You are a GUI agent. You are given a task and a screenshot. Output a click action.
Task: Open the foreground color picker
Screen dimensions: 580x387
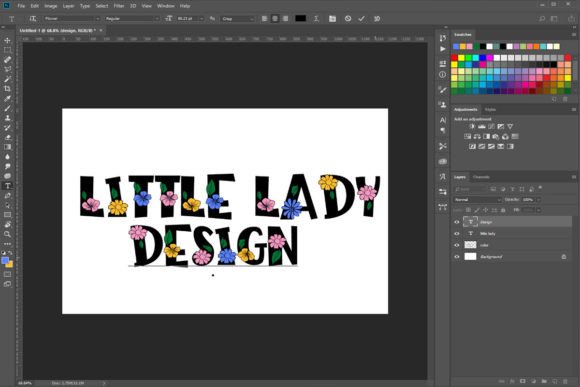5,261
